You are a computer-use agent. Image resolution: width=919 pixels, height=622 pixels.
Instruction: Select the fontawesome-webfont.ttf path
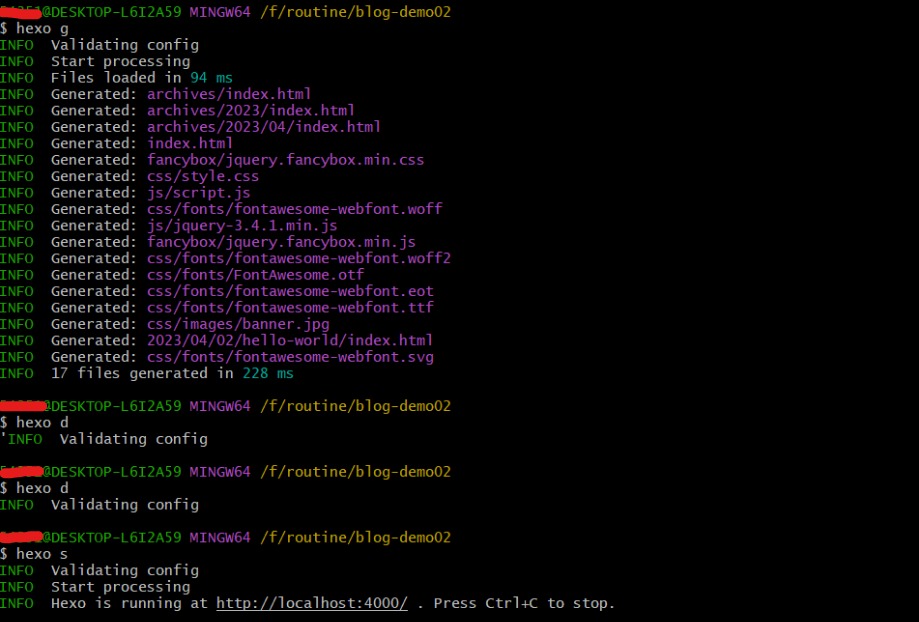coord(290,307)
